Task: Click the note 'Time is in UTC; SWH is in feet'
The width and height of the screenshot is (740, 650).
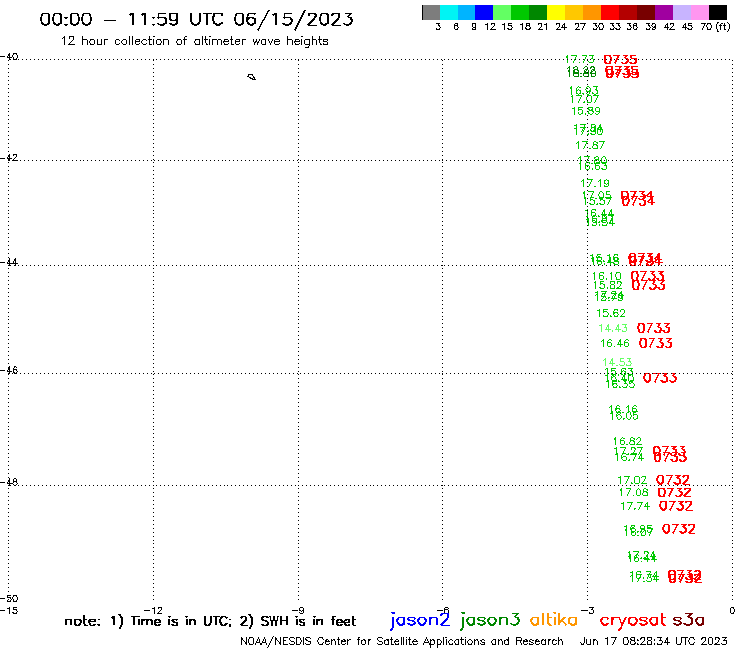Action: pyautogui.click(x=210, y=621)
